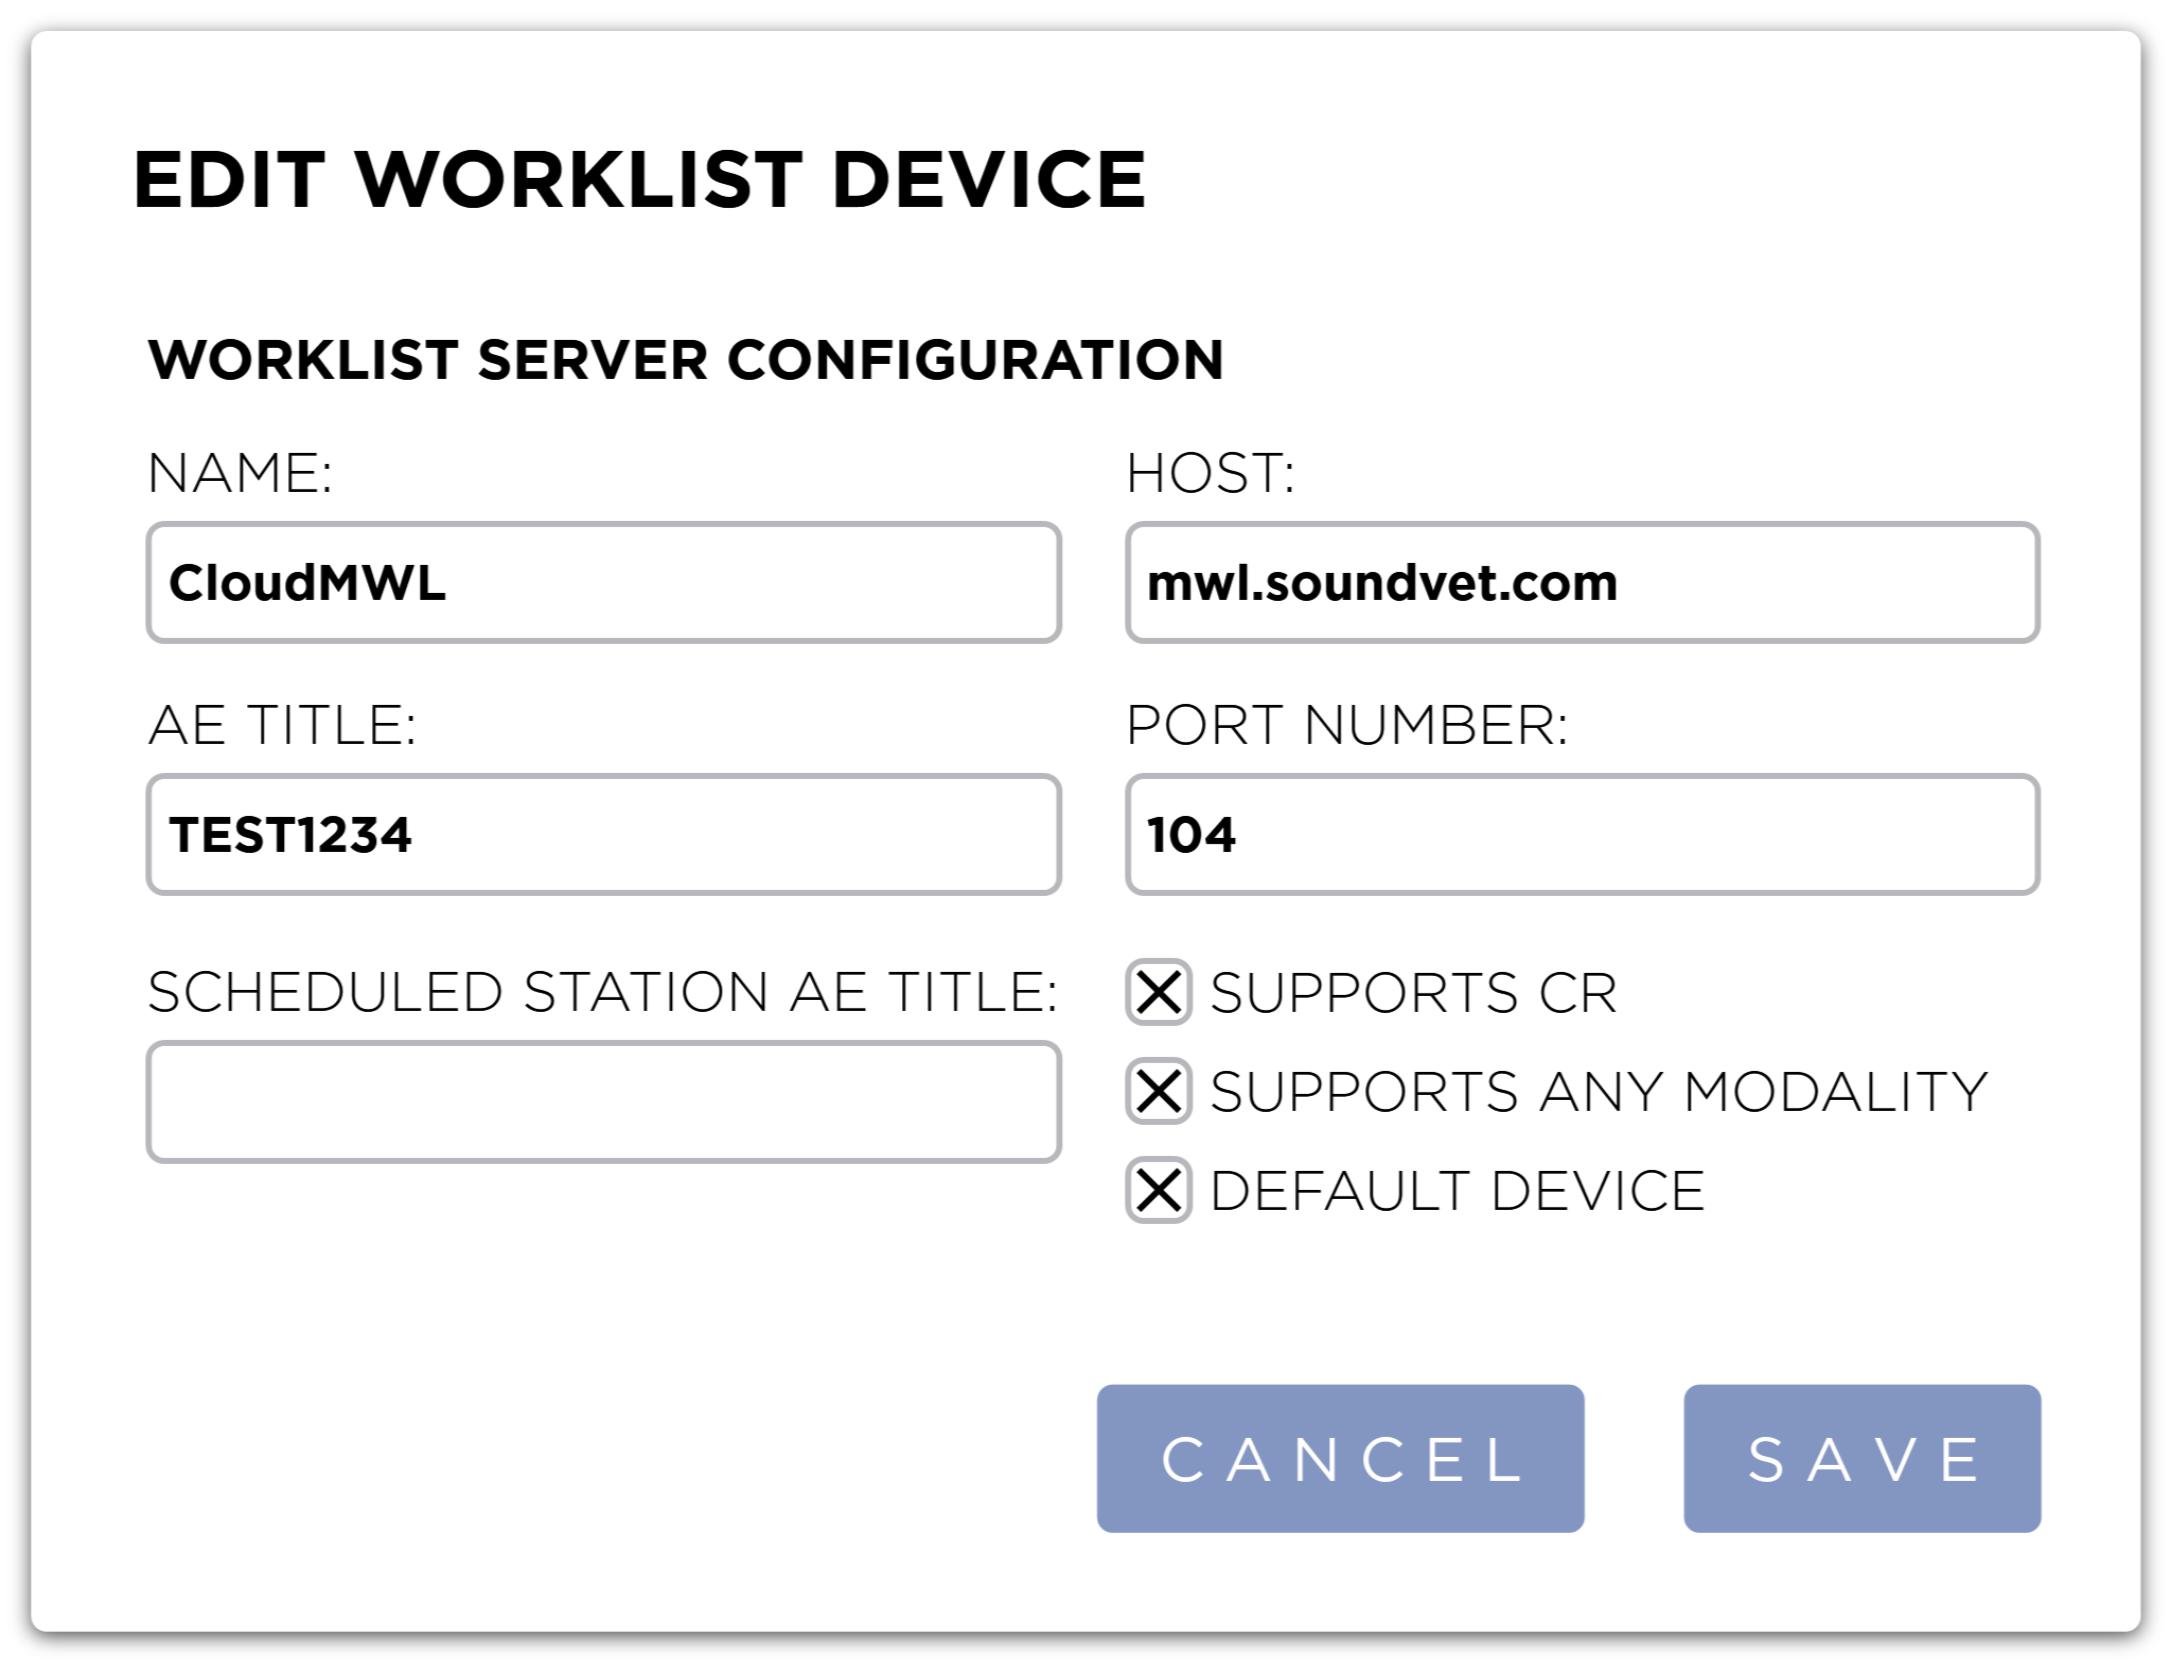This screenshot has width=2171, height=1668.
Task: Disable the Default Device checkbox
Action: click(x=1158, y=1190)
